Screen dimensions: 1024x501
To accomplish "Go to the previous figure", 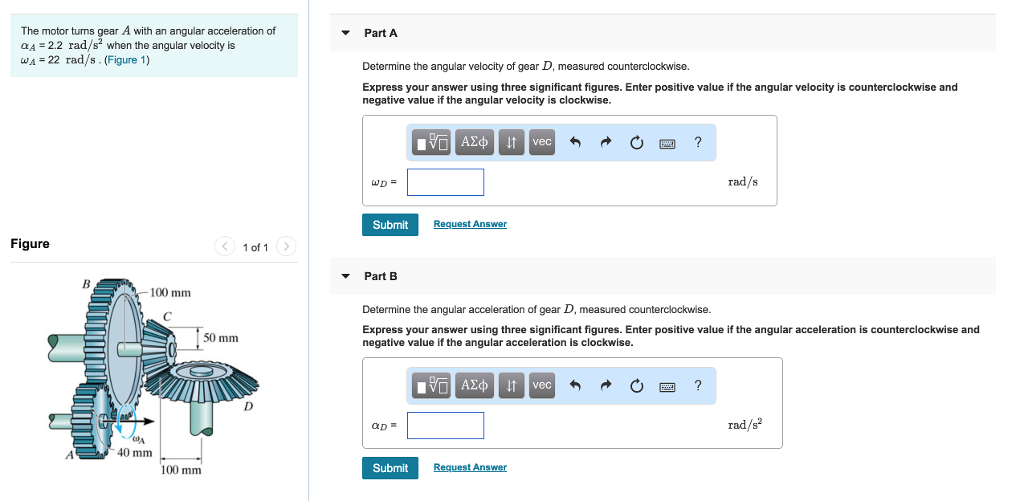I will tap(226, 246).
